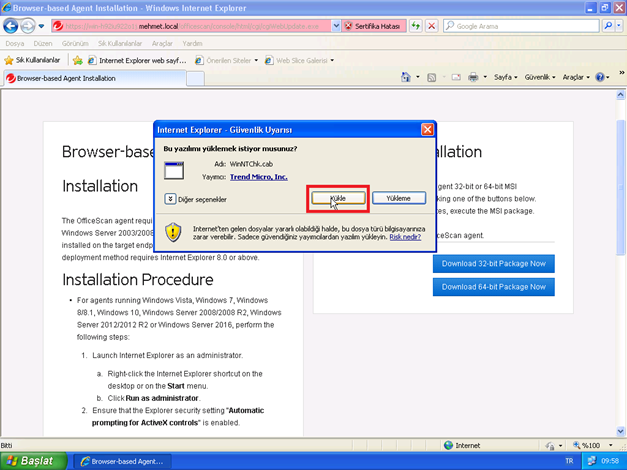Click the Forward navigation arrow
Screen dimensions: 627x470
point(28,26)
